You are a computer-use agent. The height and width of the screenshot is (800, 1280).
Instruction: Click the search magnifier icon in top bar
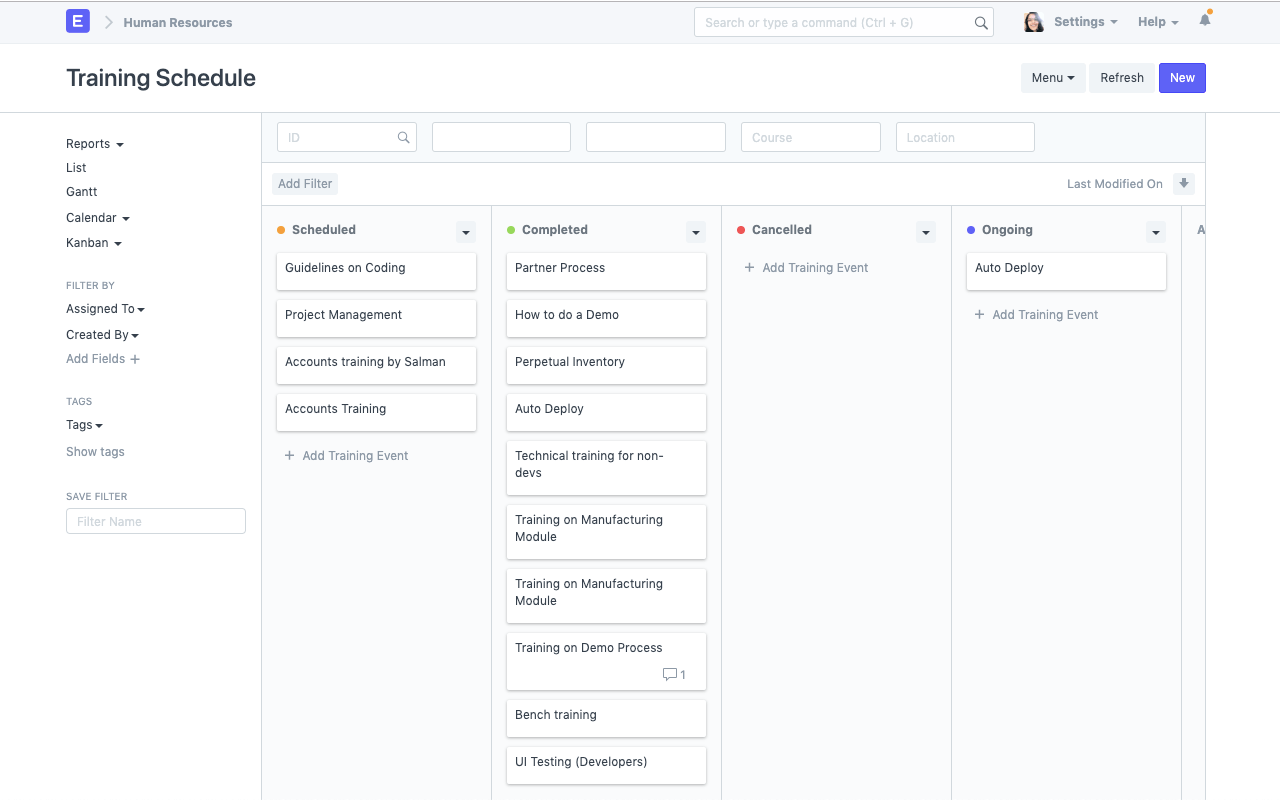coord(981,23)
